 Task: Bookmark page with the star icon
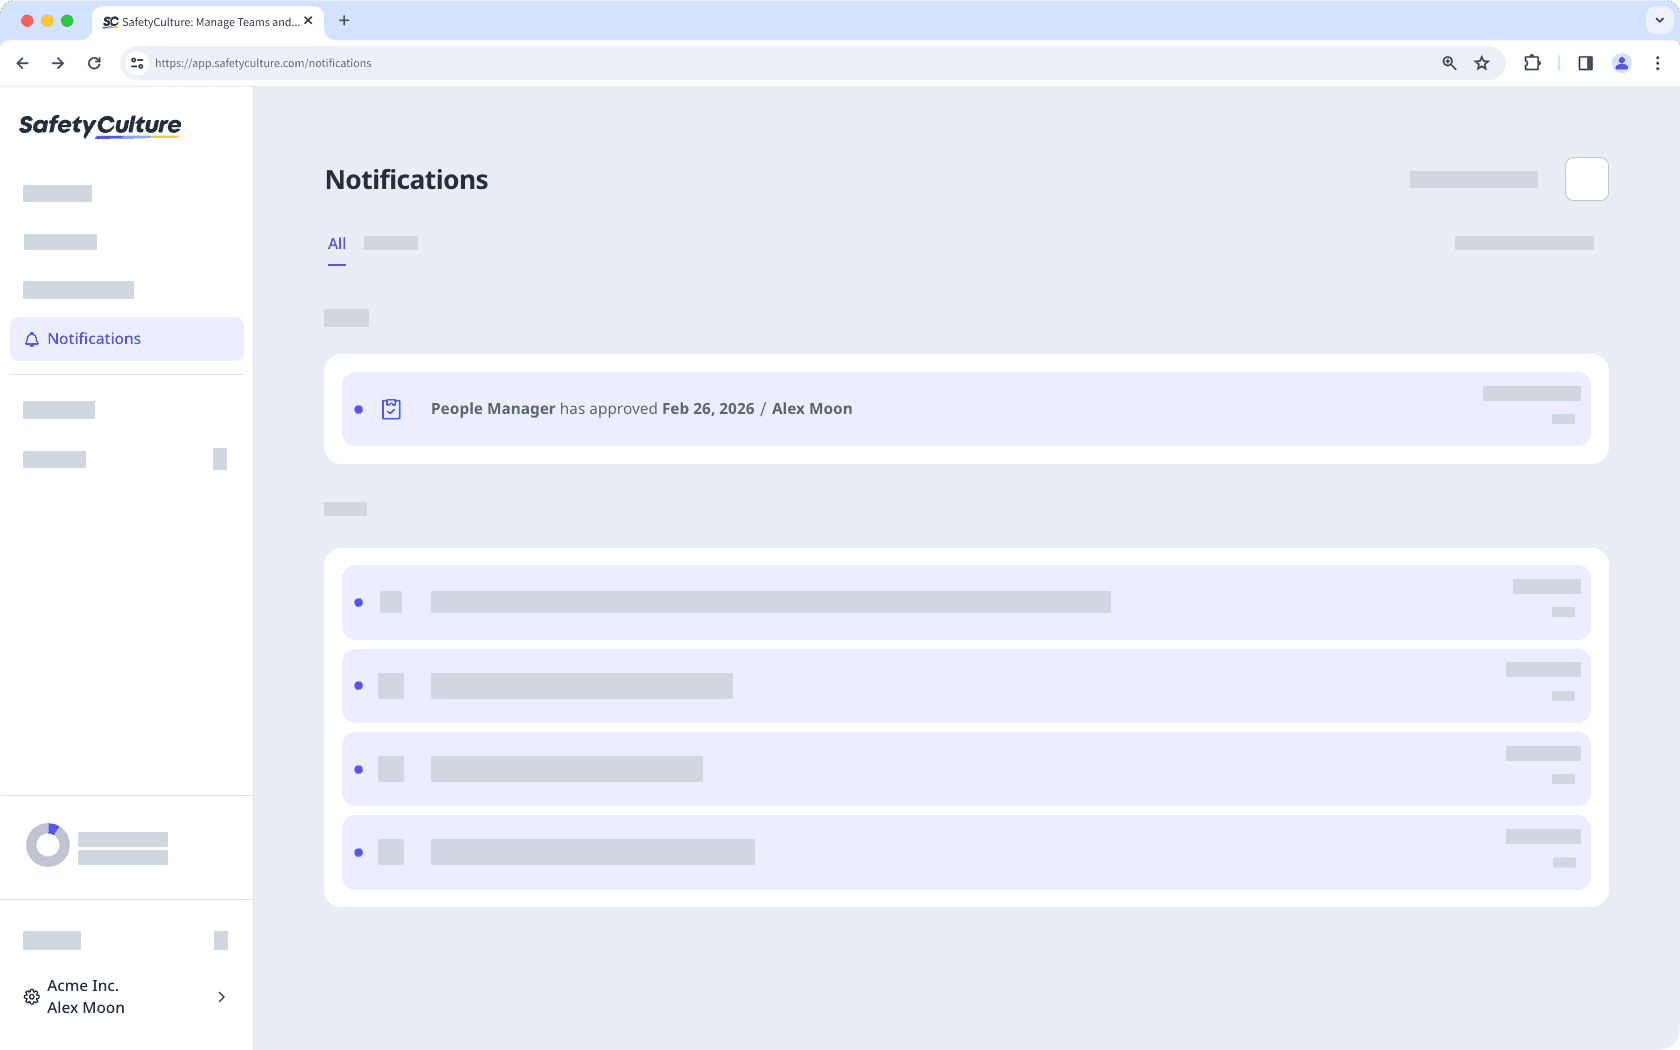click(1482, 63)
